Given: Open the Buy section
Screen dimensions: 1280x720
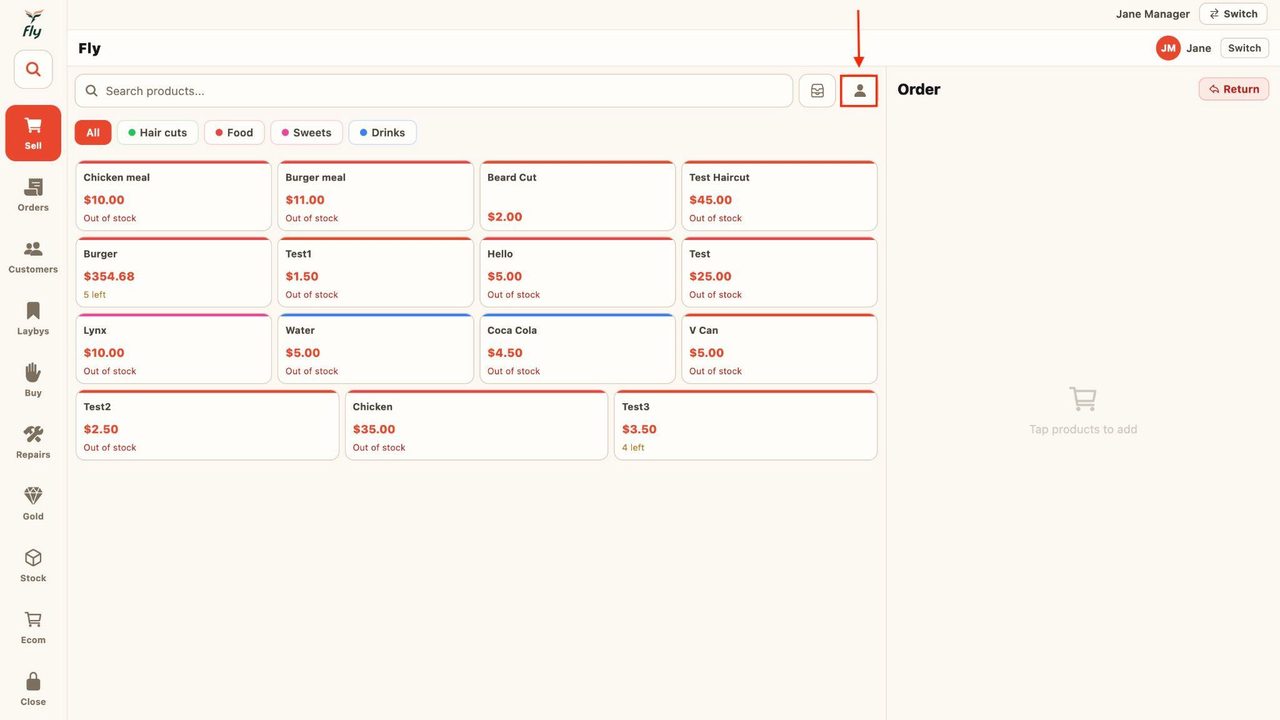Looking at the screenshot, I should tap(33, 380).
